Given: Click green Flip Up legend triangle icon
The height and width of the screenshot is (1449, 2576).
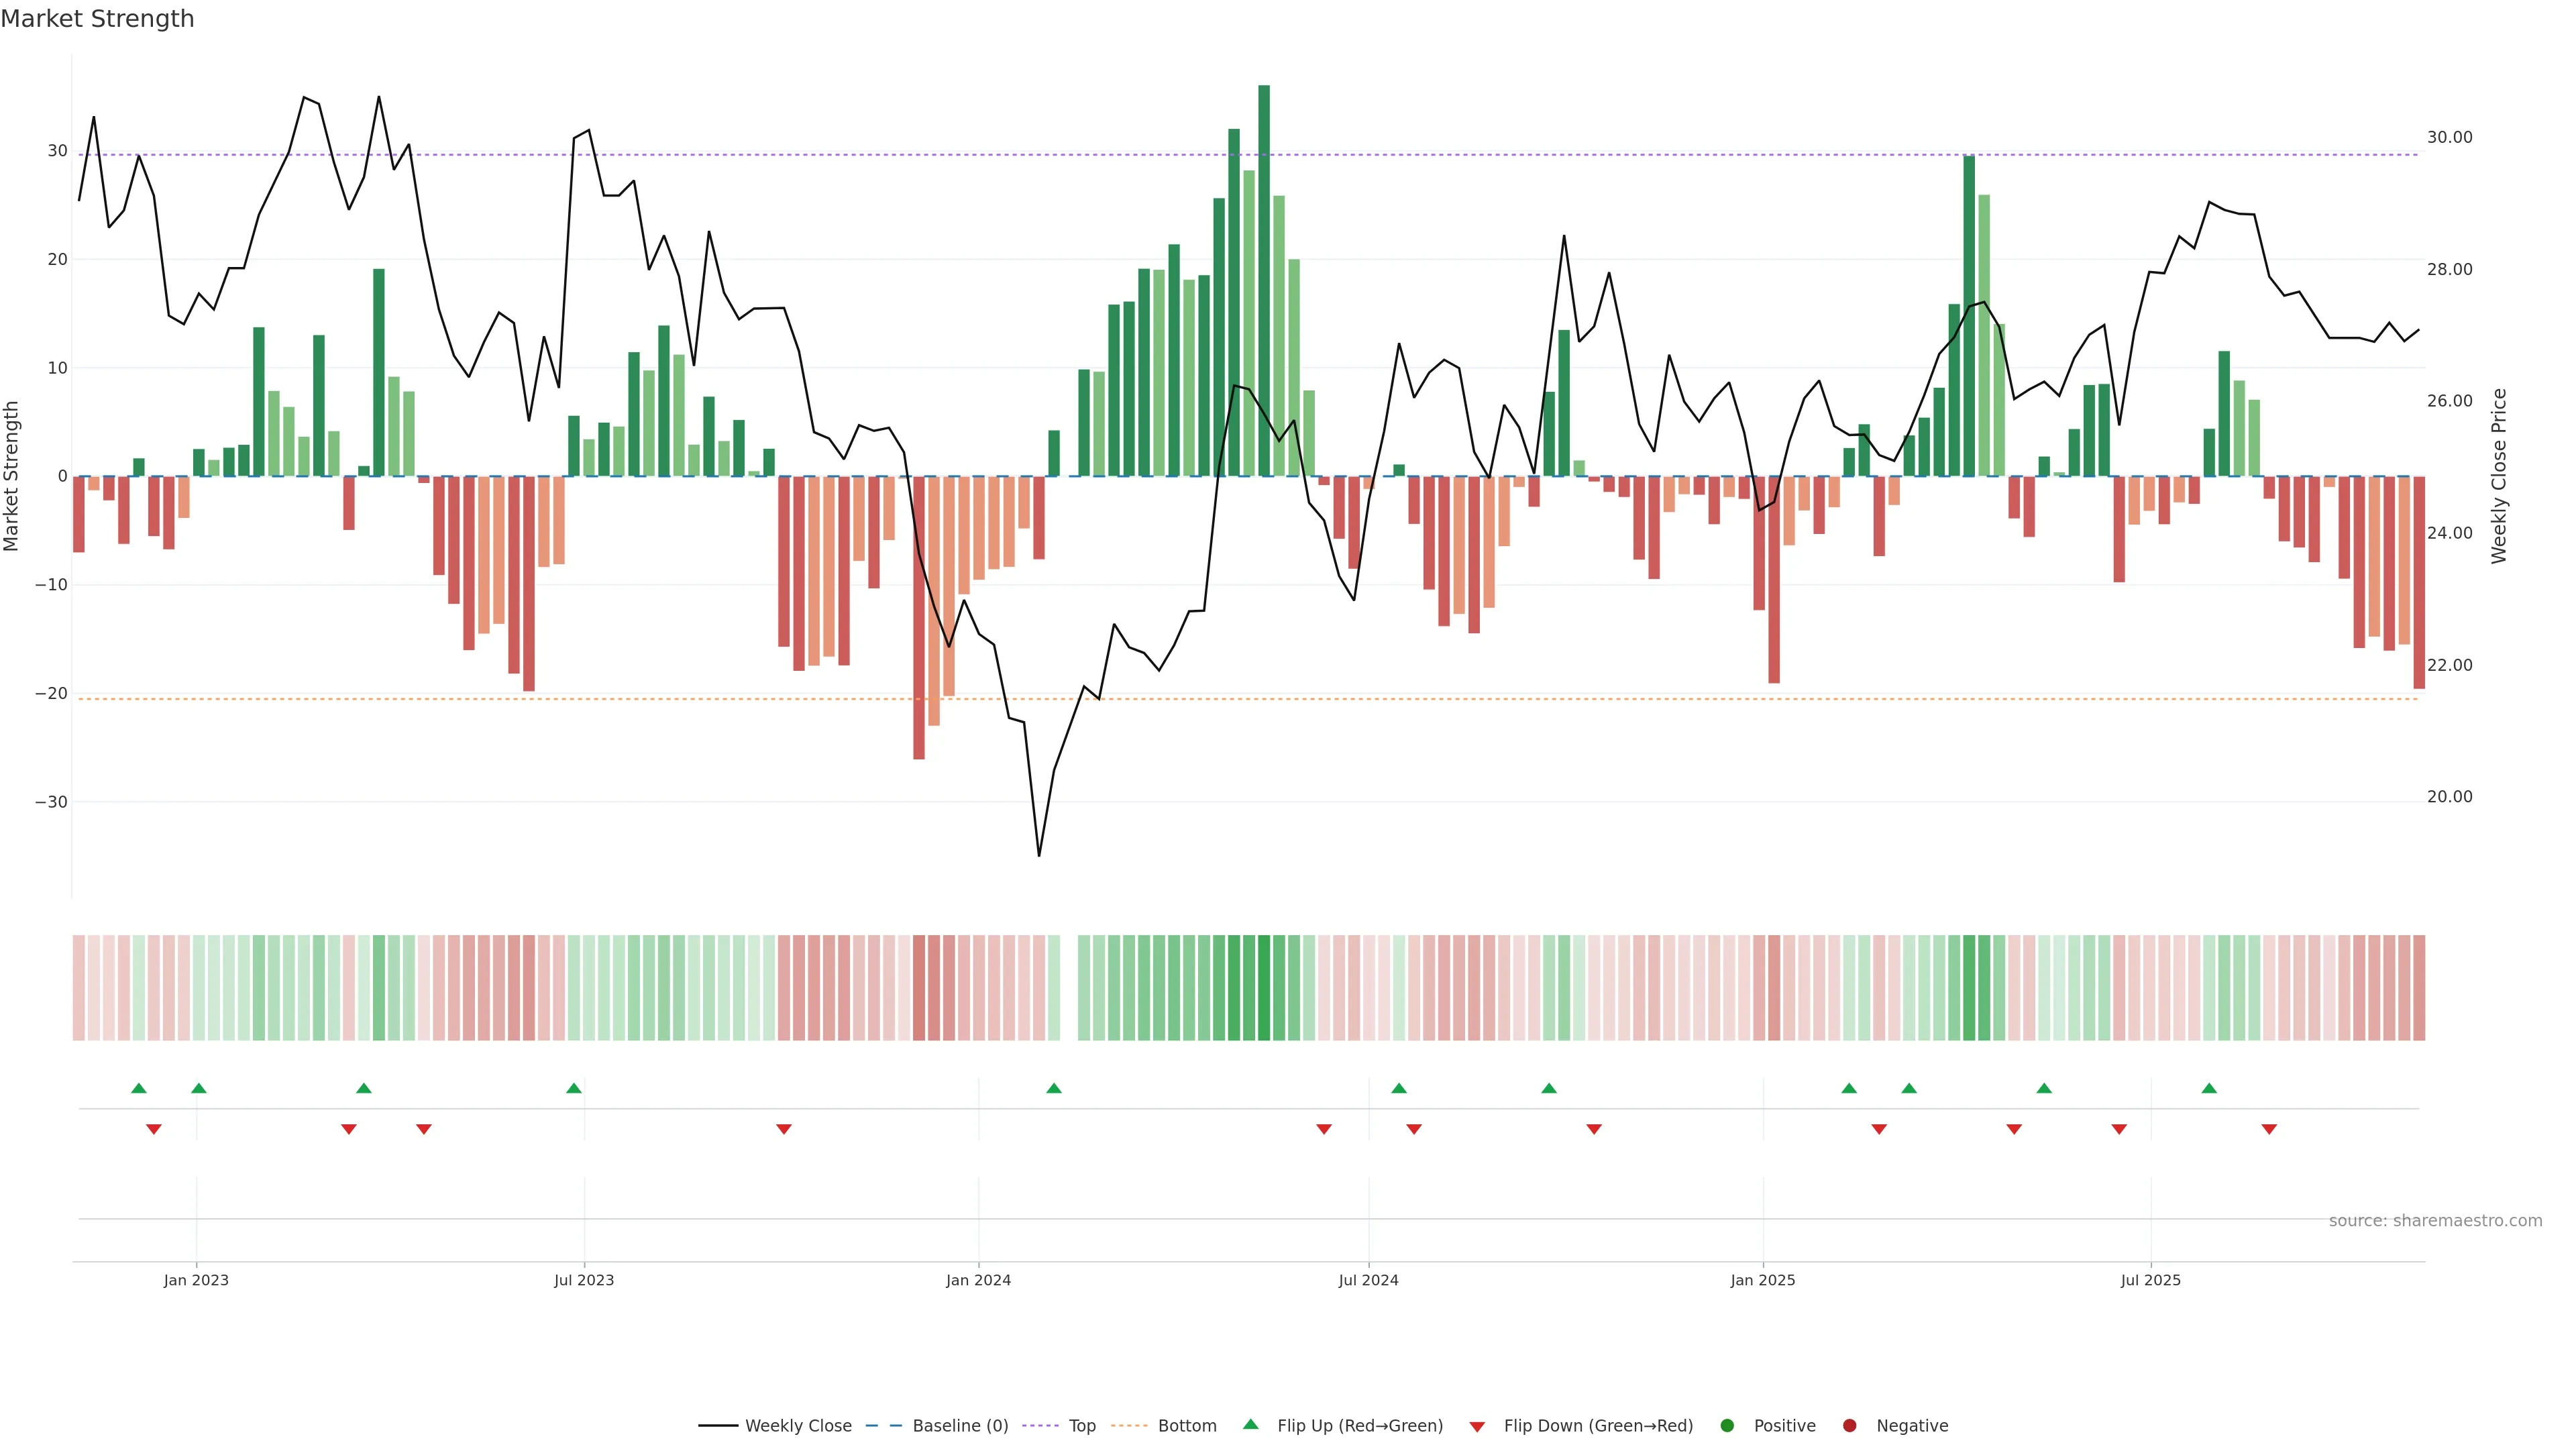Looking at the screenshot, I should [x=1250, y=1424].
